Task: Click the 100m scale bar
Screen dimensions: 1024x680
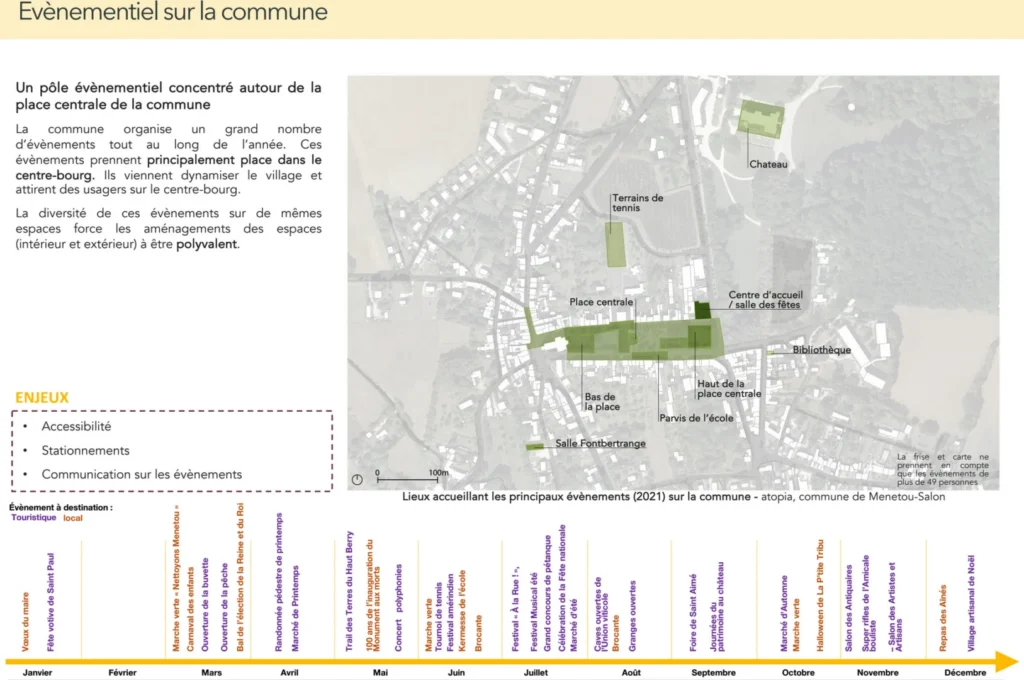Action: [x=407, y=478]
